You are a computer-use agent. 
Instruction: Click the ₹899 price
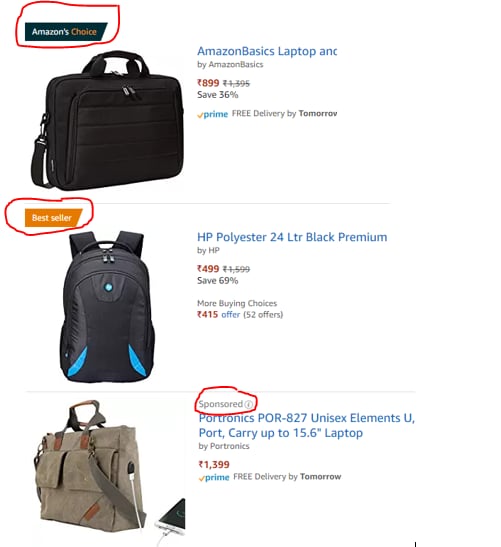coord(208,83)
